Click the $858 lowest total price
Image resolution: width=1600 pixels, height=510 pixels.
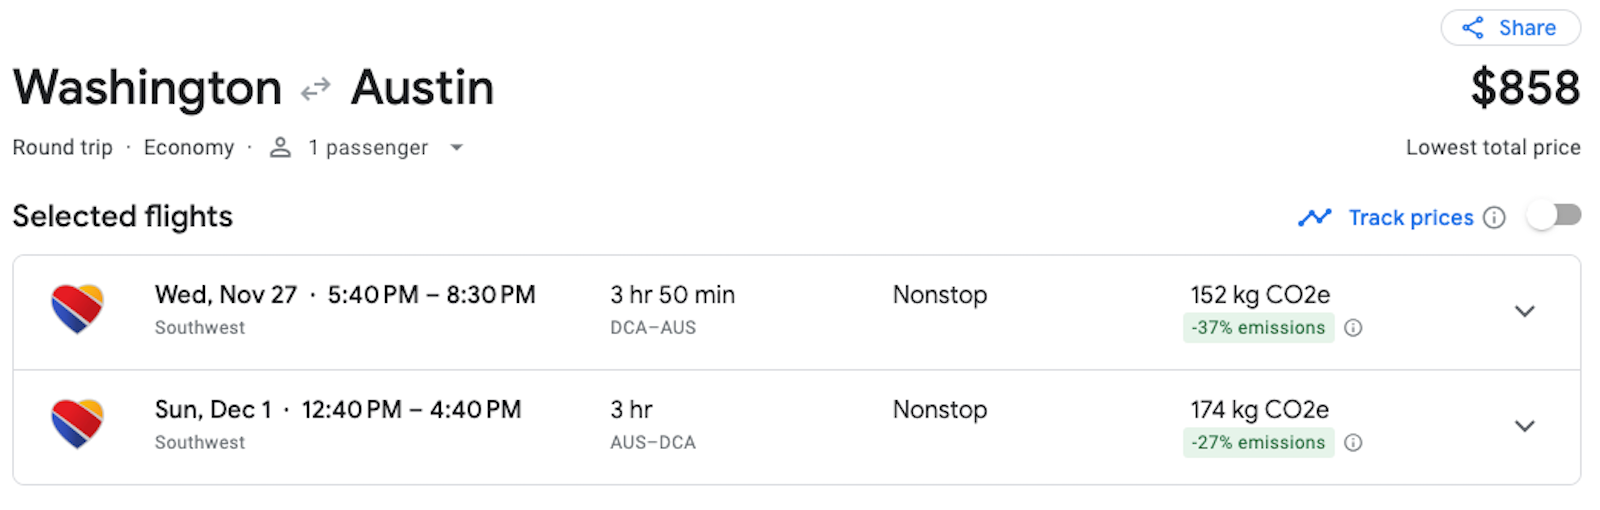[x=1525, y=88]
